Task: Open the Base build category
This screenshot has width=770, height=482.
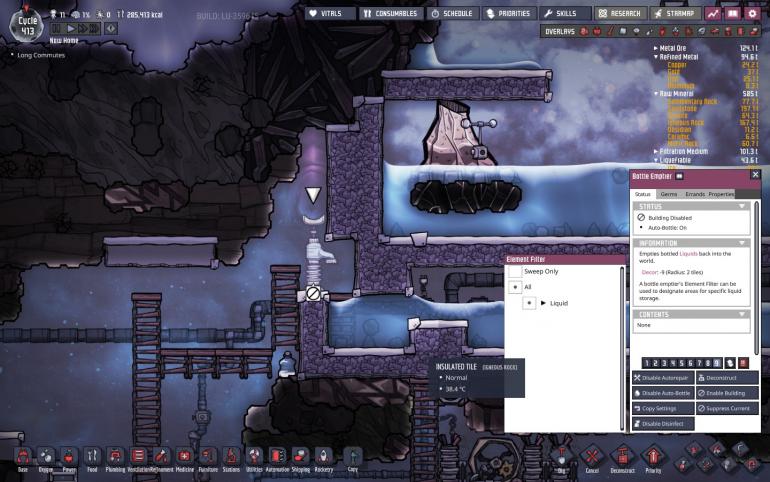Action: point(23,457)
